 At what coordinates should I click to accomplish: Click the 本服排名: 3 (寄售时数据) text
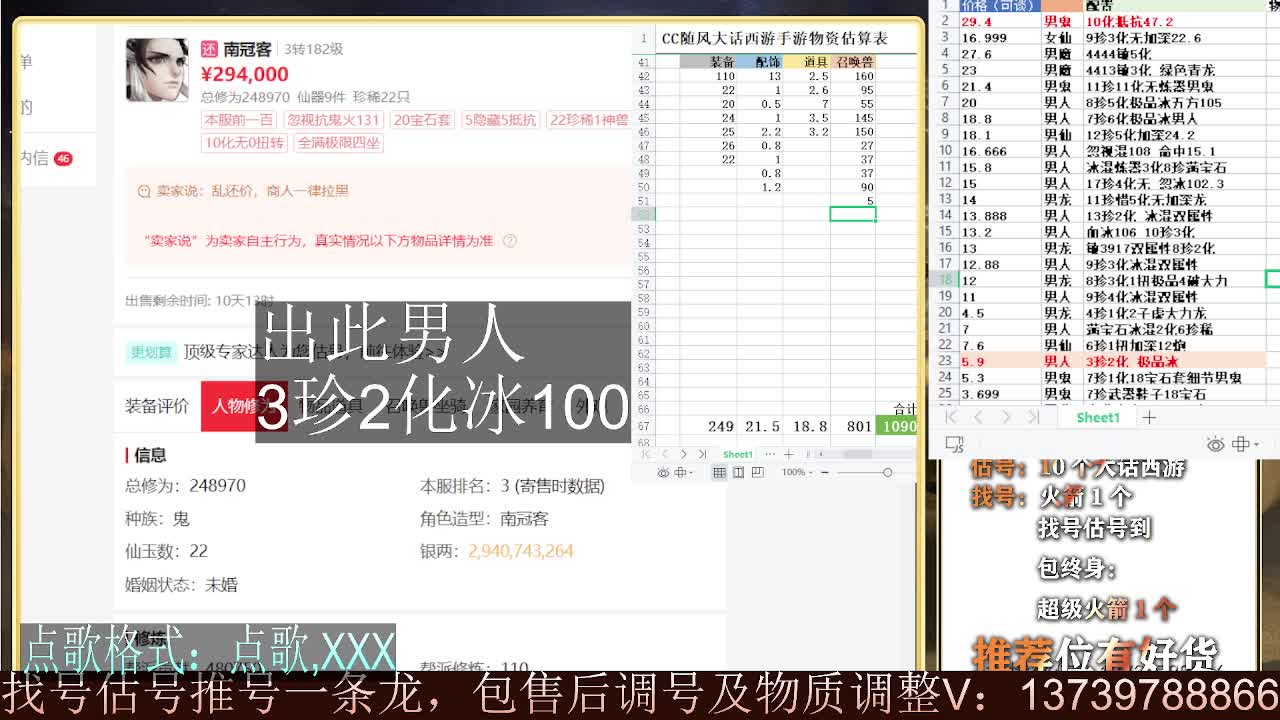point(512,485)
